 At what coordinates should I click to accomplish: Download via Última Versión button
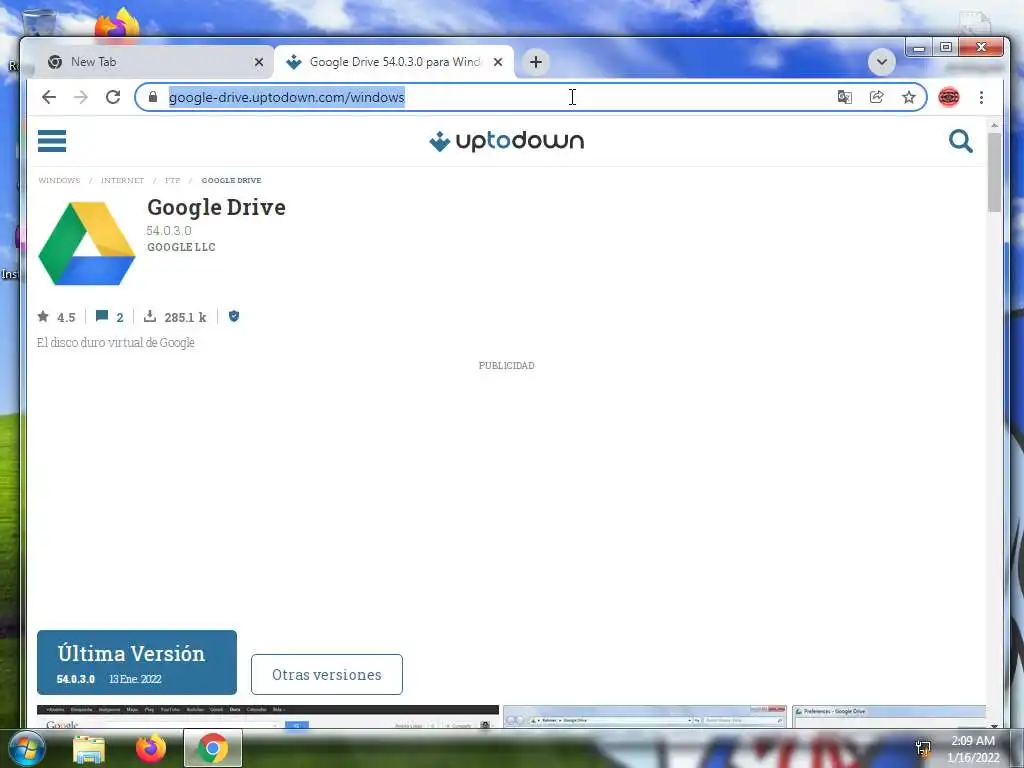[x=136, y=662]
